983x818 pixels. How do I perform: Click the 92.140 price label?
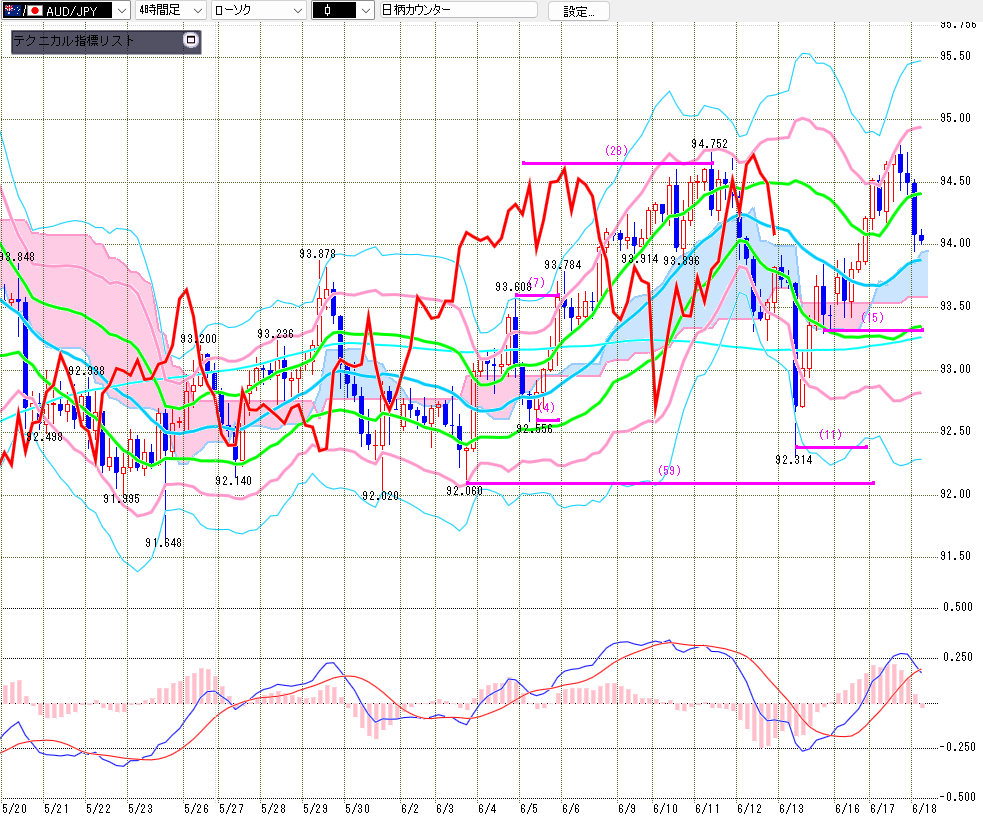pyautogui.click(x=233, y=481)
